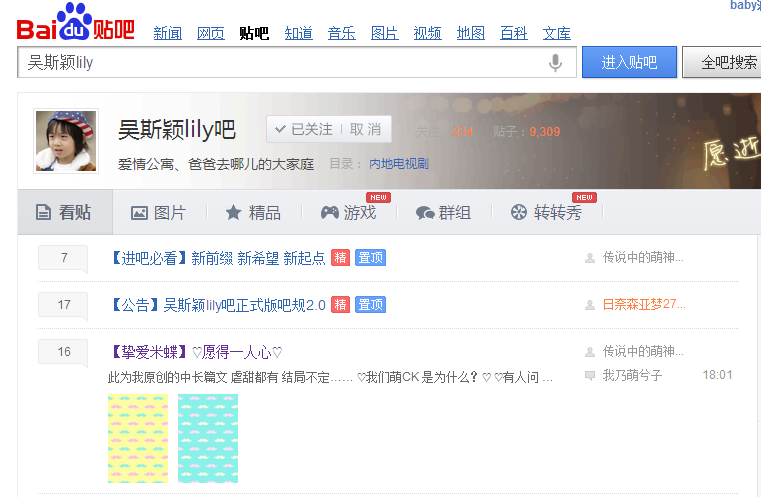
Task: Click the 精 badge on 进吧必看 post
Action: pyautogui.click(x=340, y=258)
